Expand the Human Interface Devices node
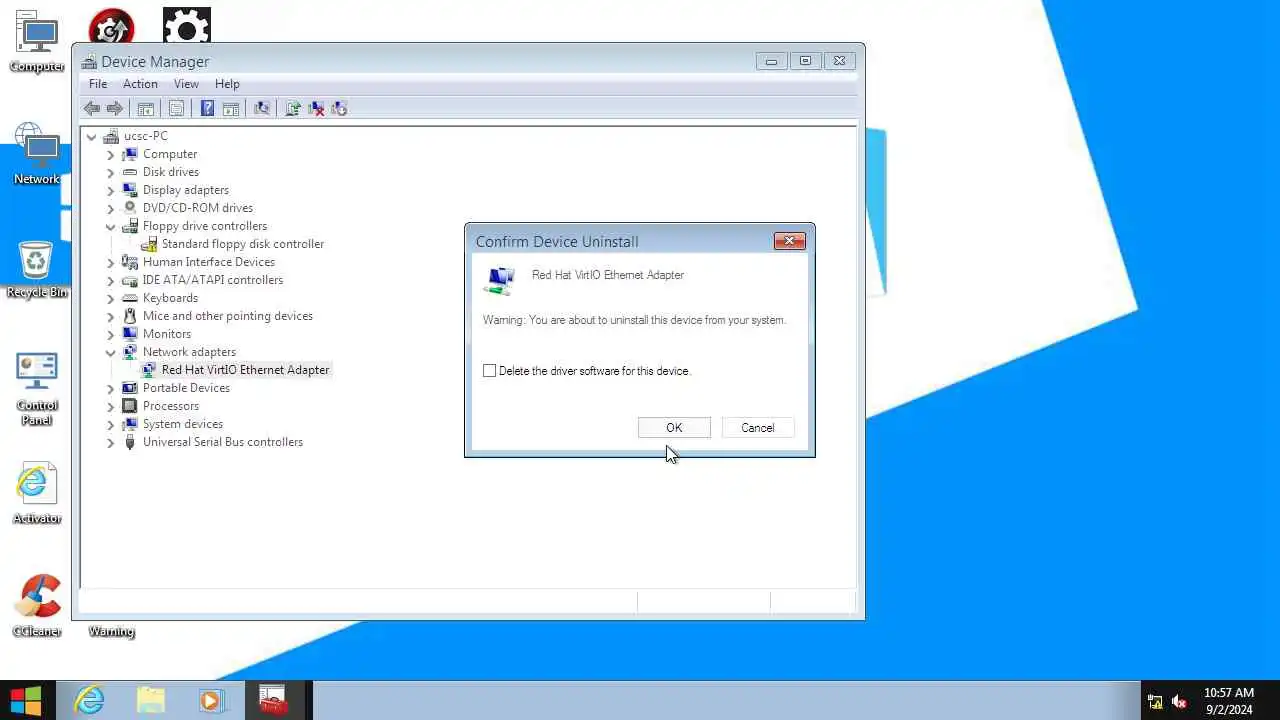The image size is (1280, 720). 111,262
